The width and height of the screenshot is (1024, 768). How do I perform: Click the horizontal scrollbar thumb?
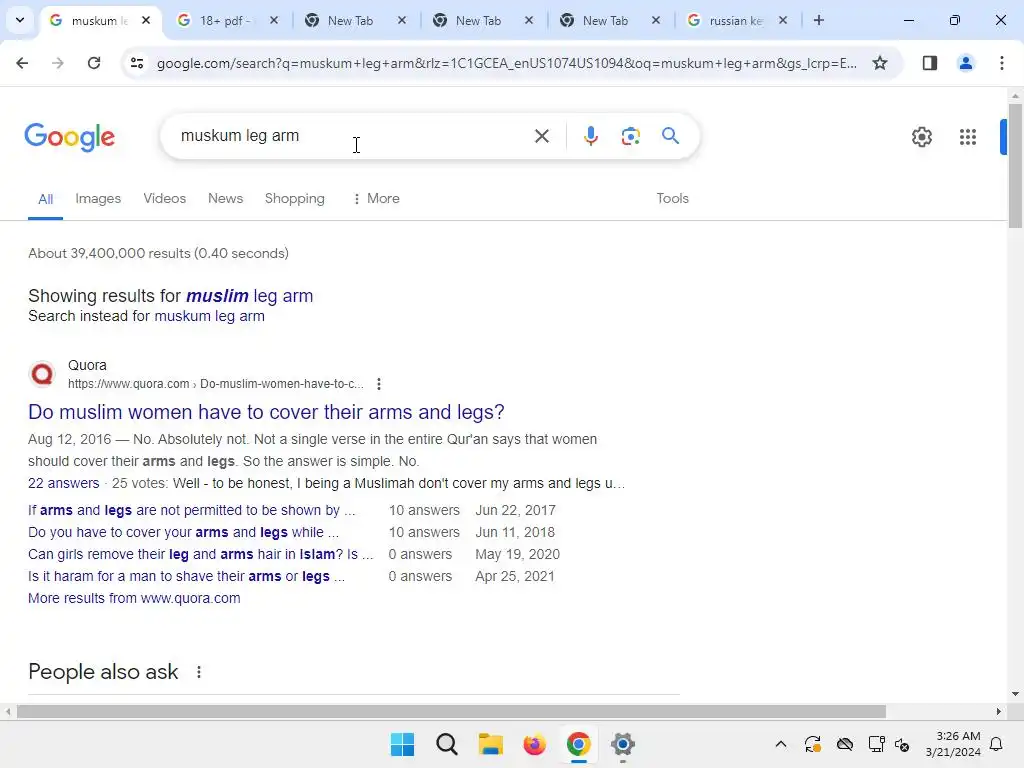click(x=451, y=712)
